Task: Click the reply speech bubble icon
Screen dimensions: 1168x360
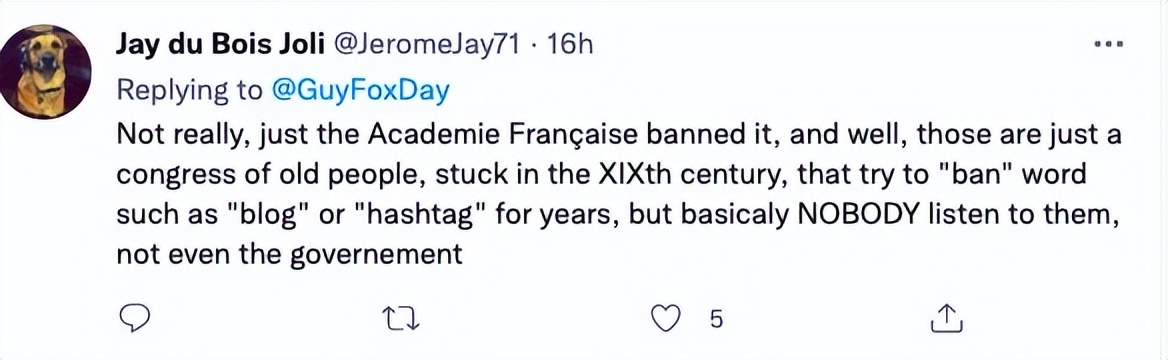Action: tap(136, 319)
